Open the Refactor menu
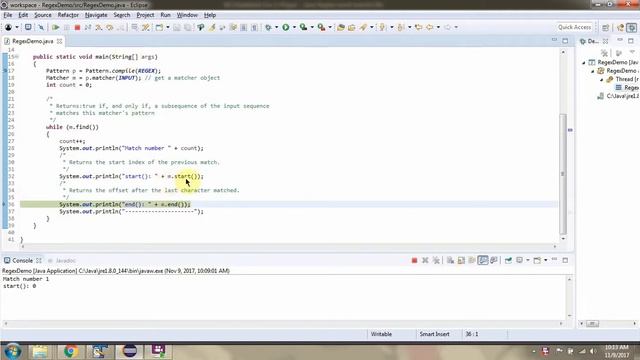 [68, 15]
